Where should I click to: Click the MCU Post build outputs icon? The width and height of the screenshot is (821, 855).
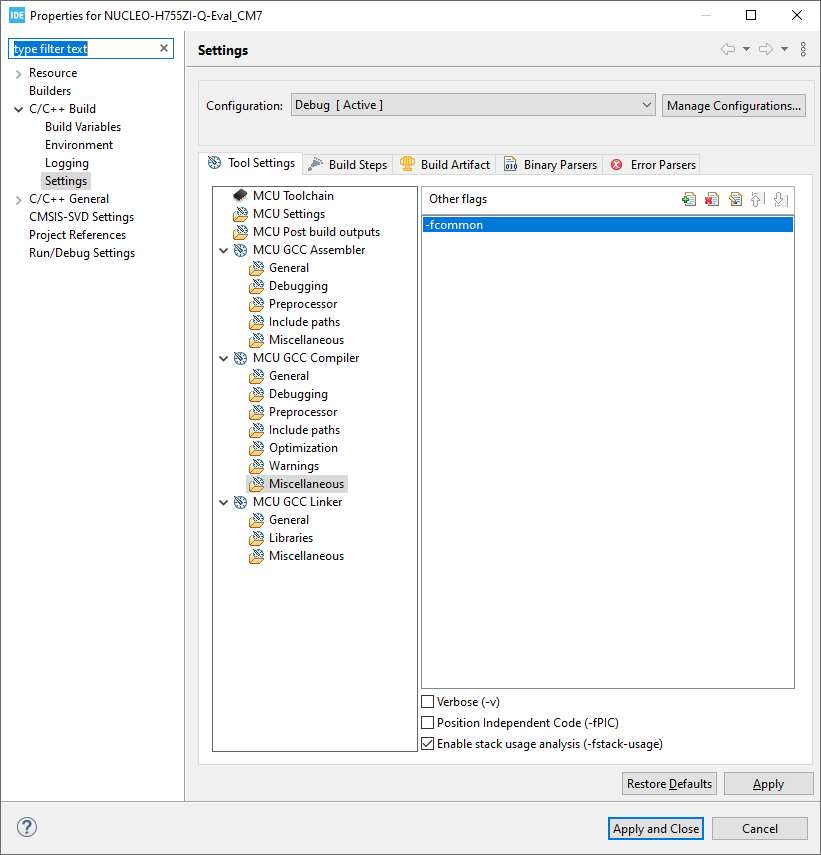[240, 232]
